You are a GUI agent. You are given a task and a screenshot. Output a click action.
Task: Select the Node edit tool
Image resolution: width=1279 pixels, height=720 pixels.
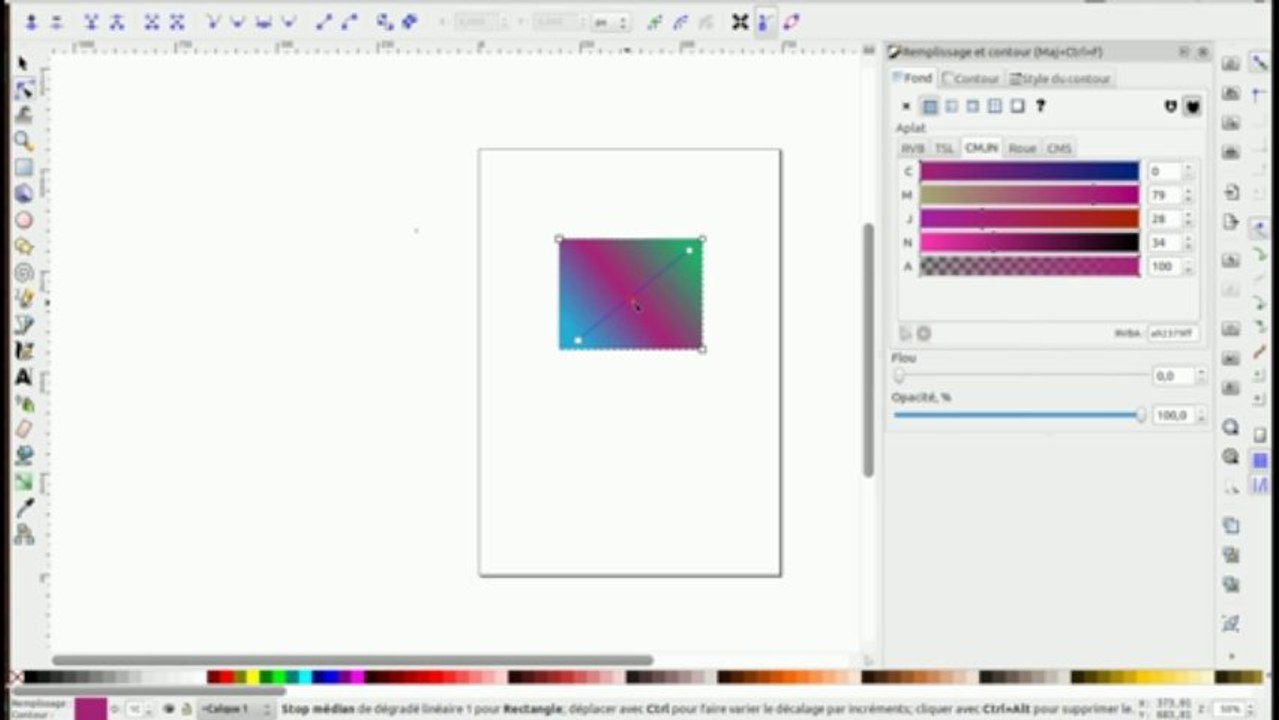click(x=24, y=89)
